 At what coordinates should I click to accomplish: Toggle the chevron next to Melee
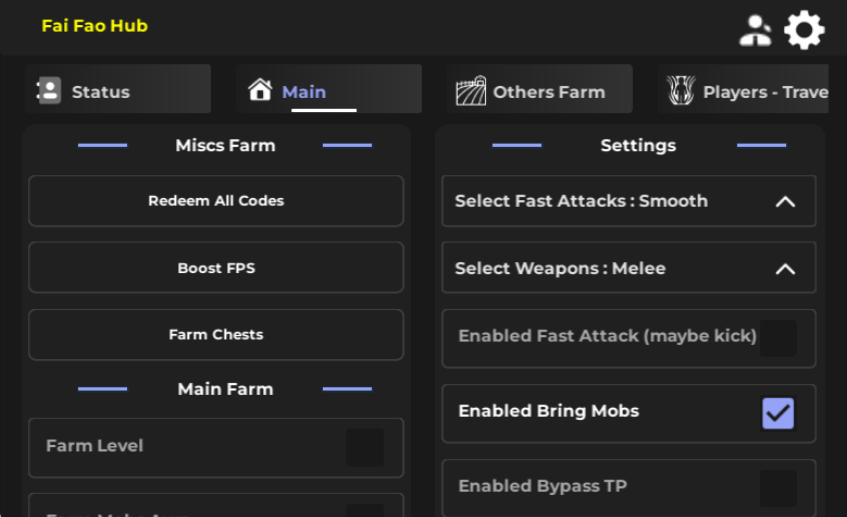coord(785,269)
